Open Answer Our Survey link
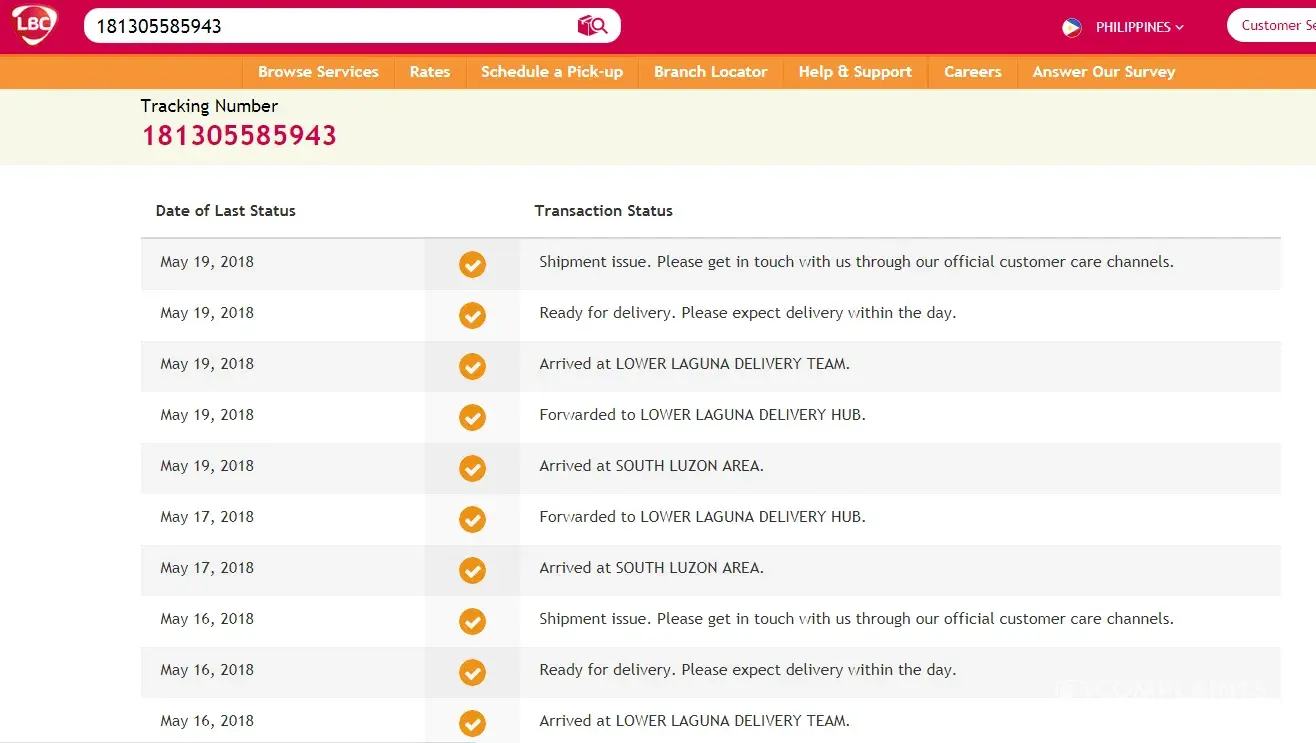The height and width of the screenshot is (743, 1316). [1103, 72]
